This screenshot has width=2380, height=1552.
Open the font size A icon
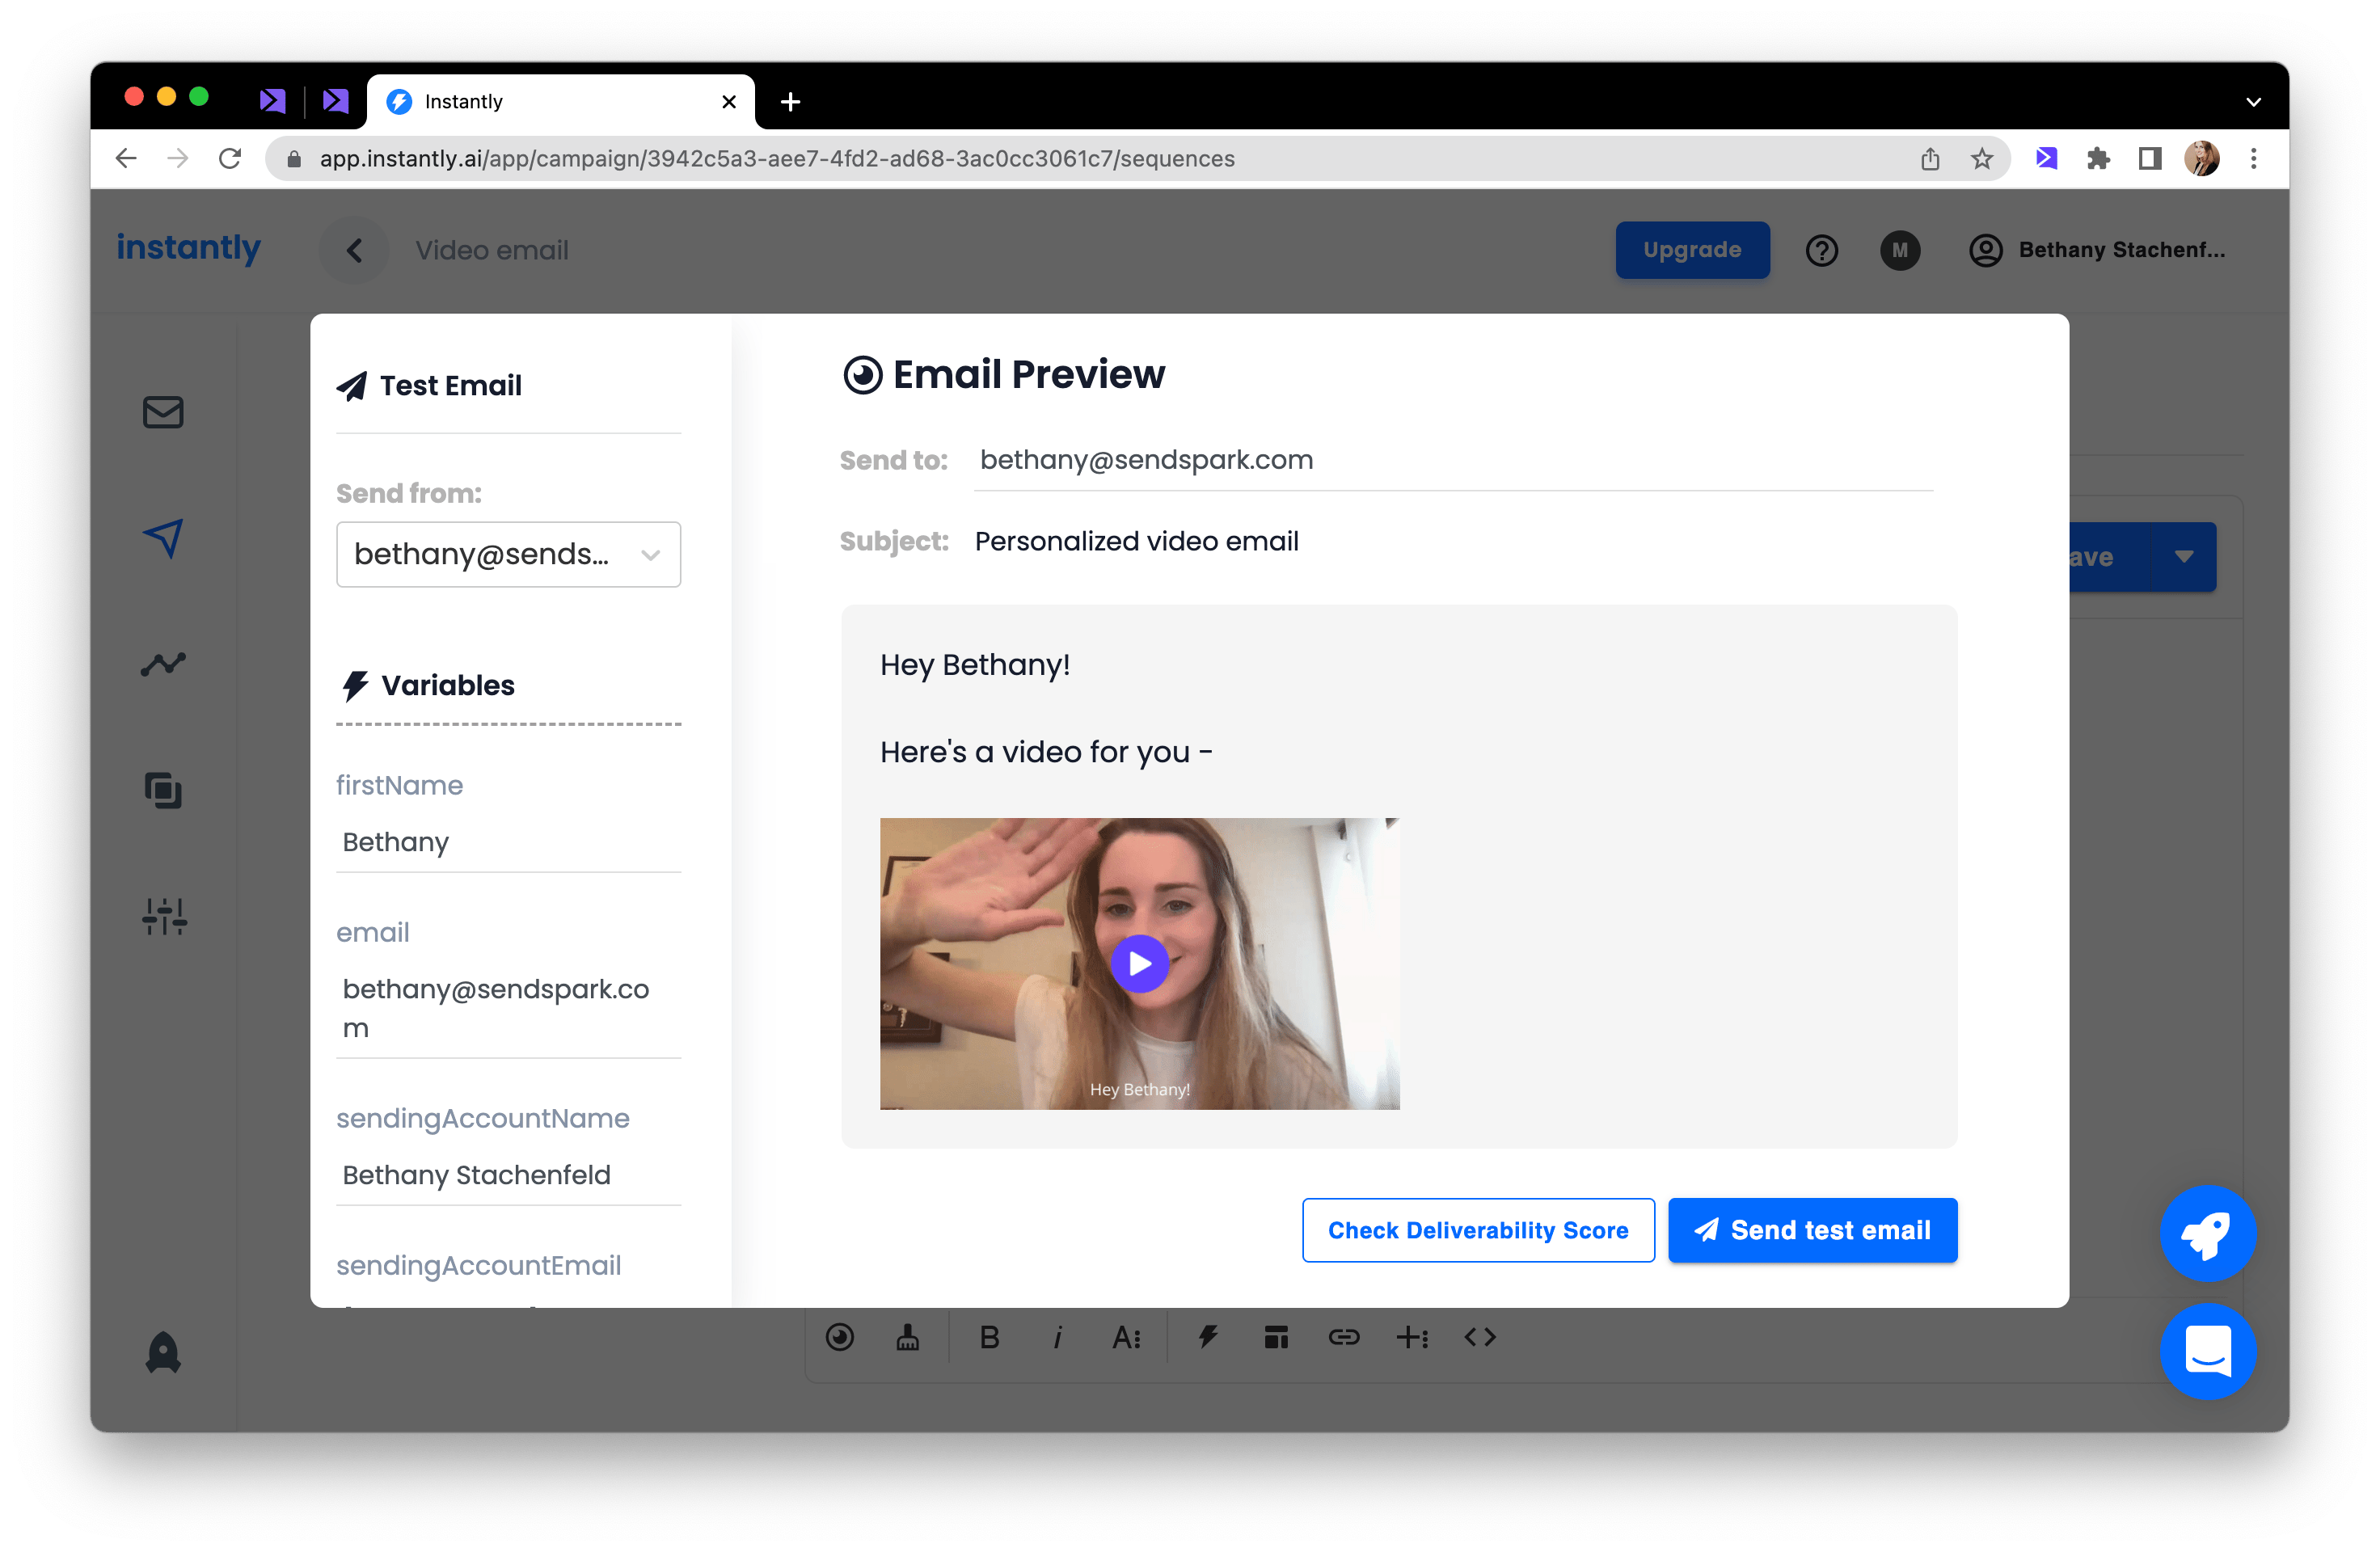pos(1126,1337)
